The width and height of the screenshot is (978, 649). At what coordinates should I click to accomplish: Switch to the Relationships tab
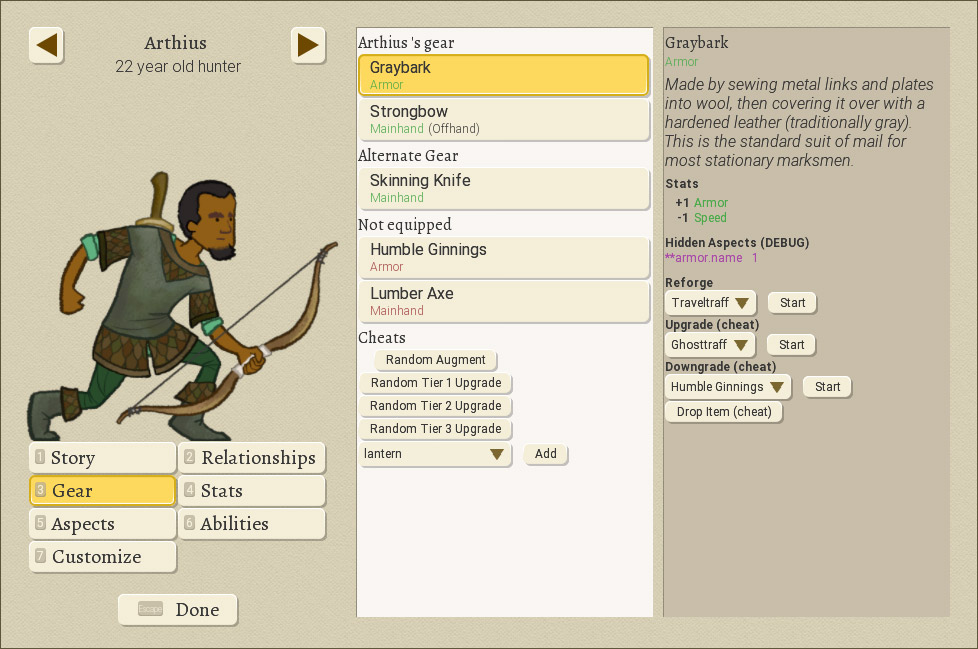pyautogui.click(x=252, y=458)
